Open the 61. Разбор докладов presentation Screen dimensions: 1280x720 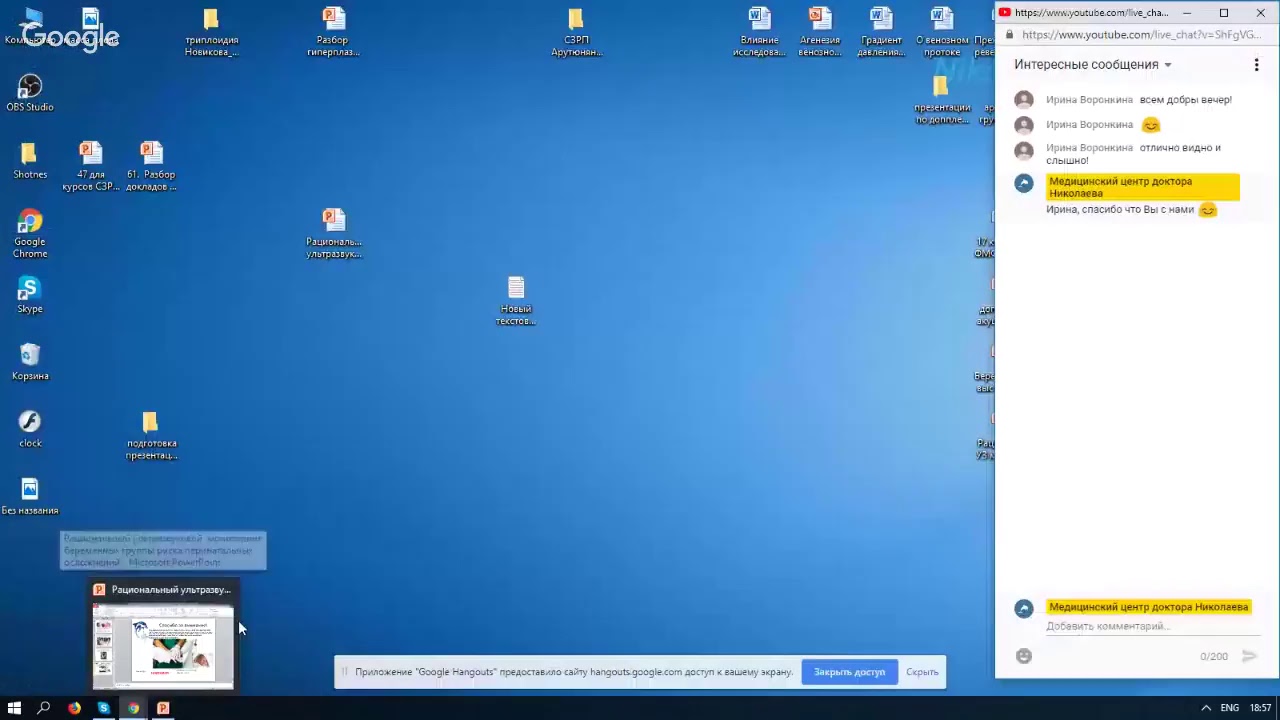pyautogui.click(x=151, y=165)
